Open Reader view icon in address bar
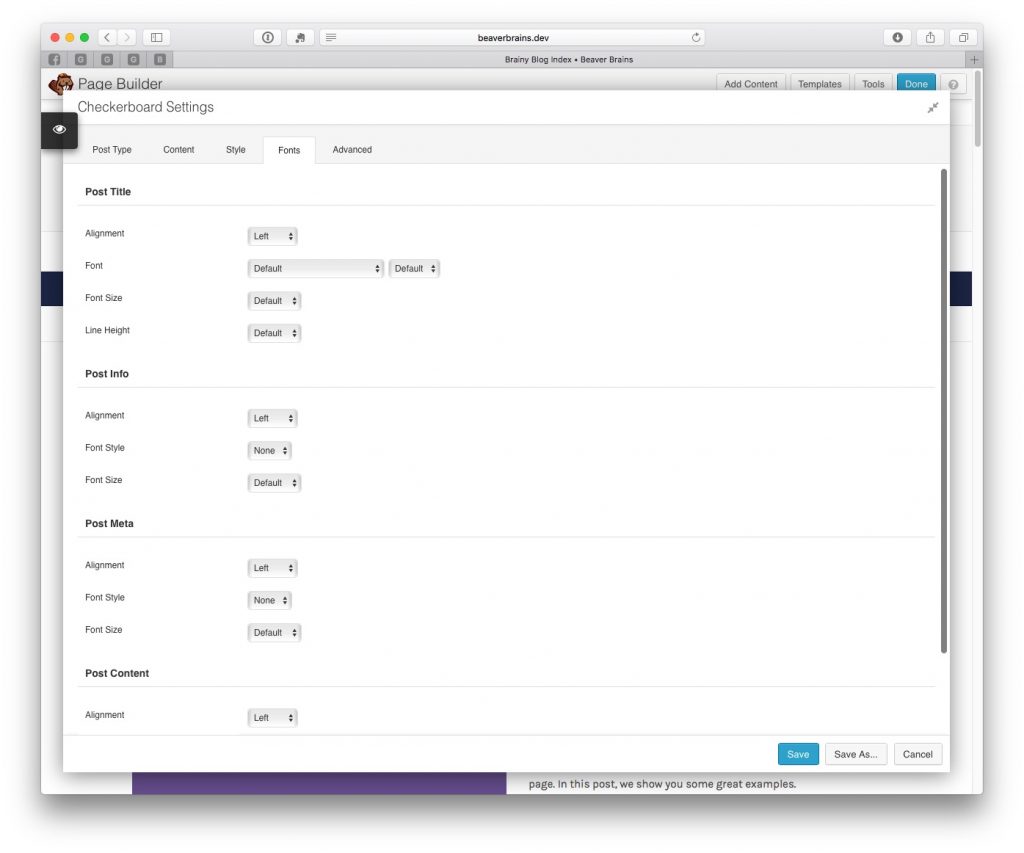 click(331, 37)
